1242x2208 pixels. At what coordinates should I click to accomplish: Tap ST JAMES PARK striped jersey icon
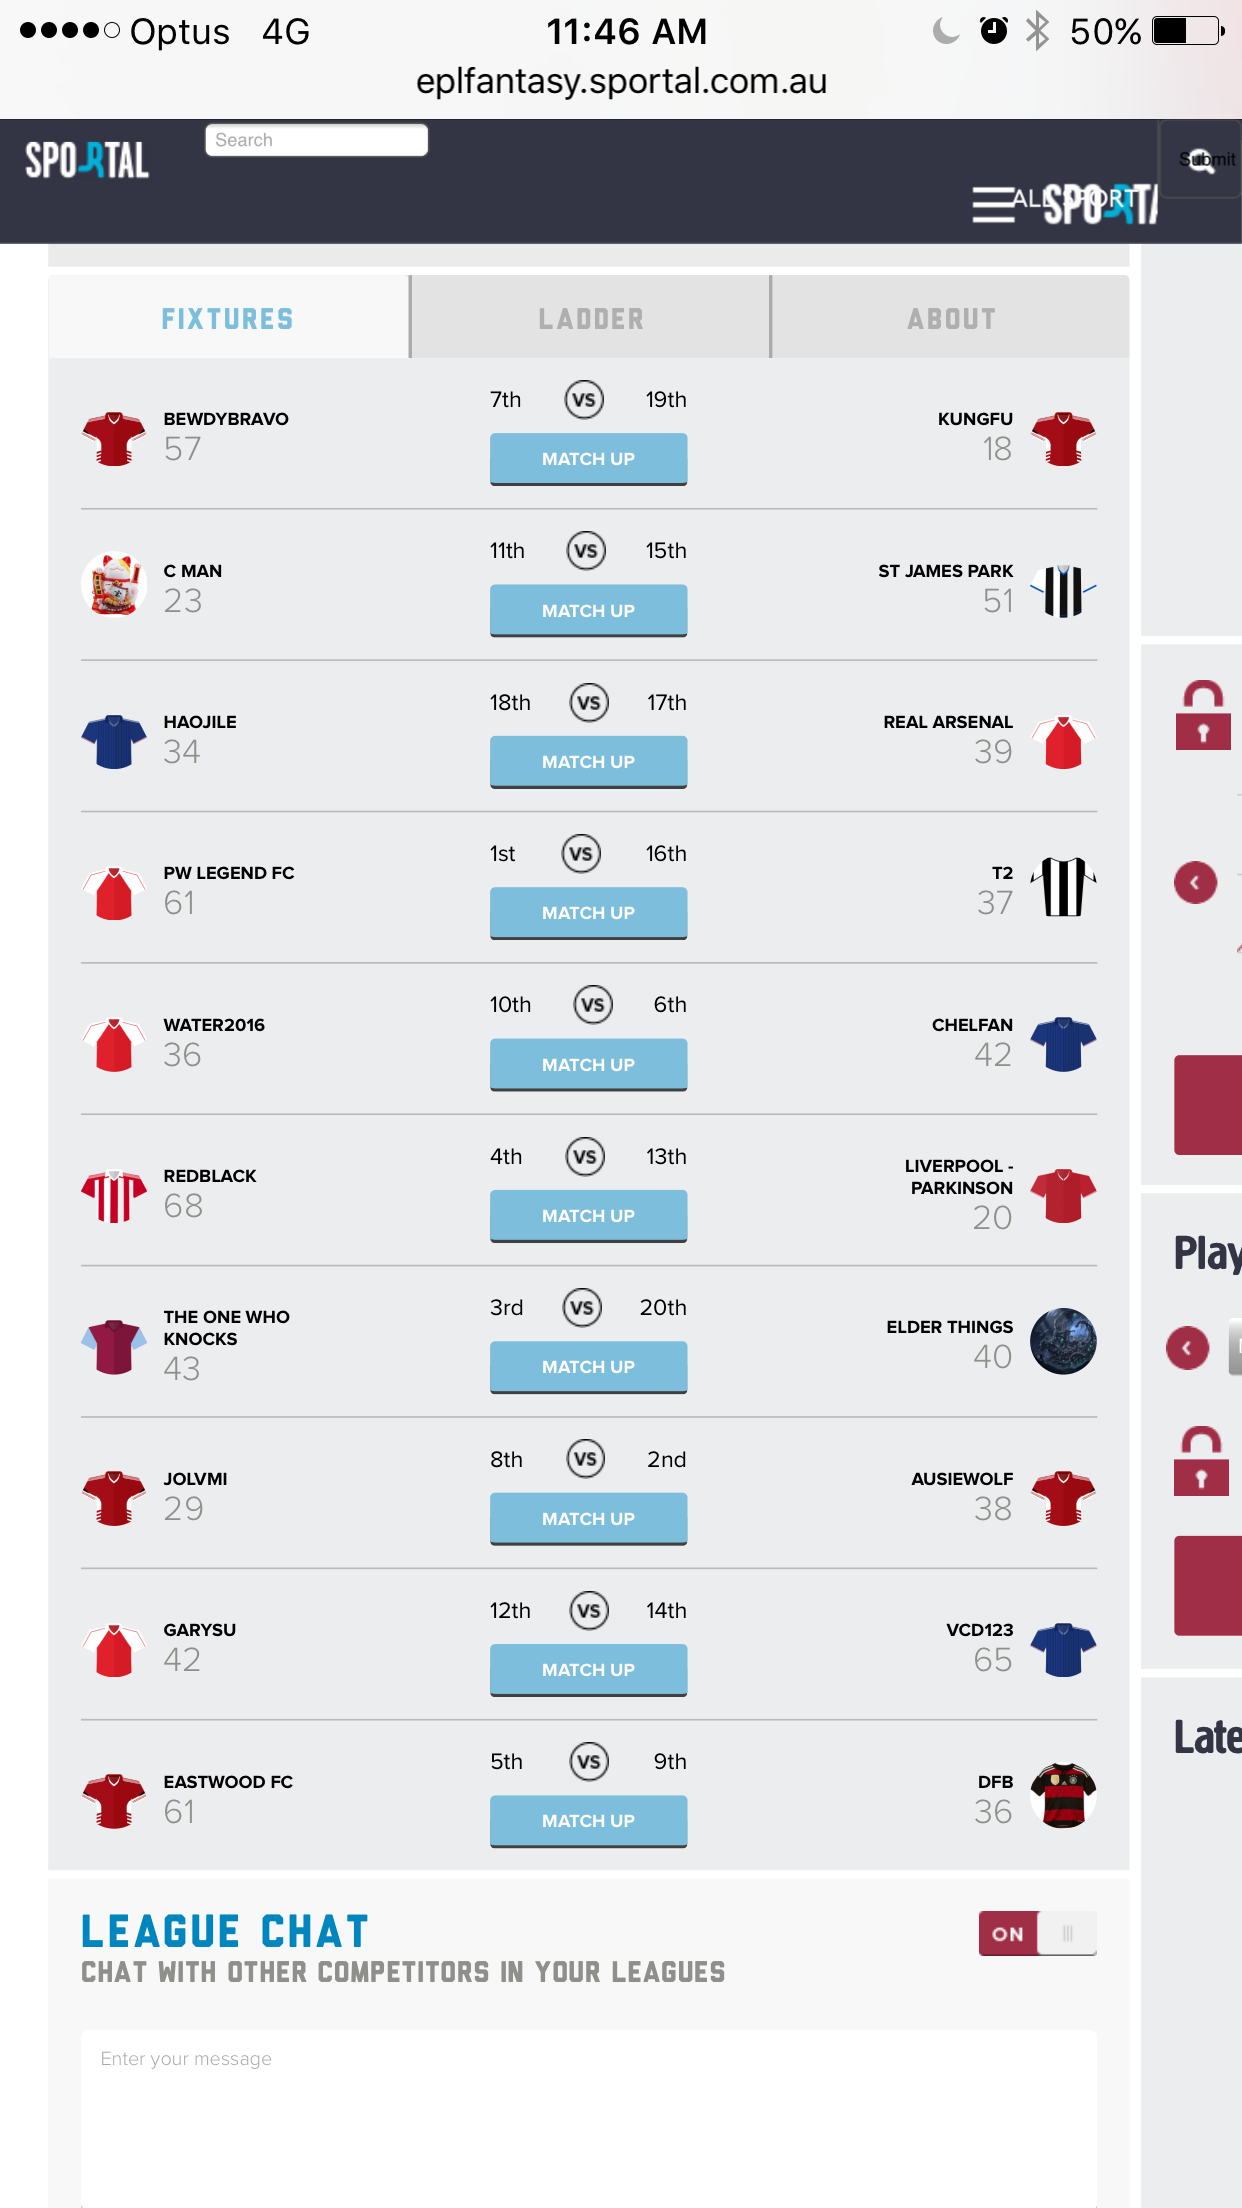(1063, 591)
